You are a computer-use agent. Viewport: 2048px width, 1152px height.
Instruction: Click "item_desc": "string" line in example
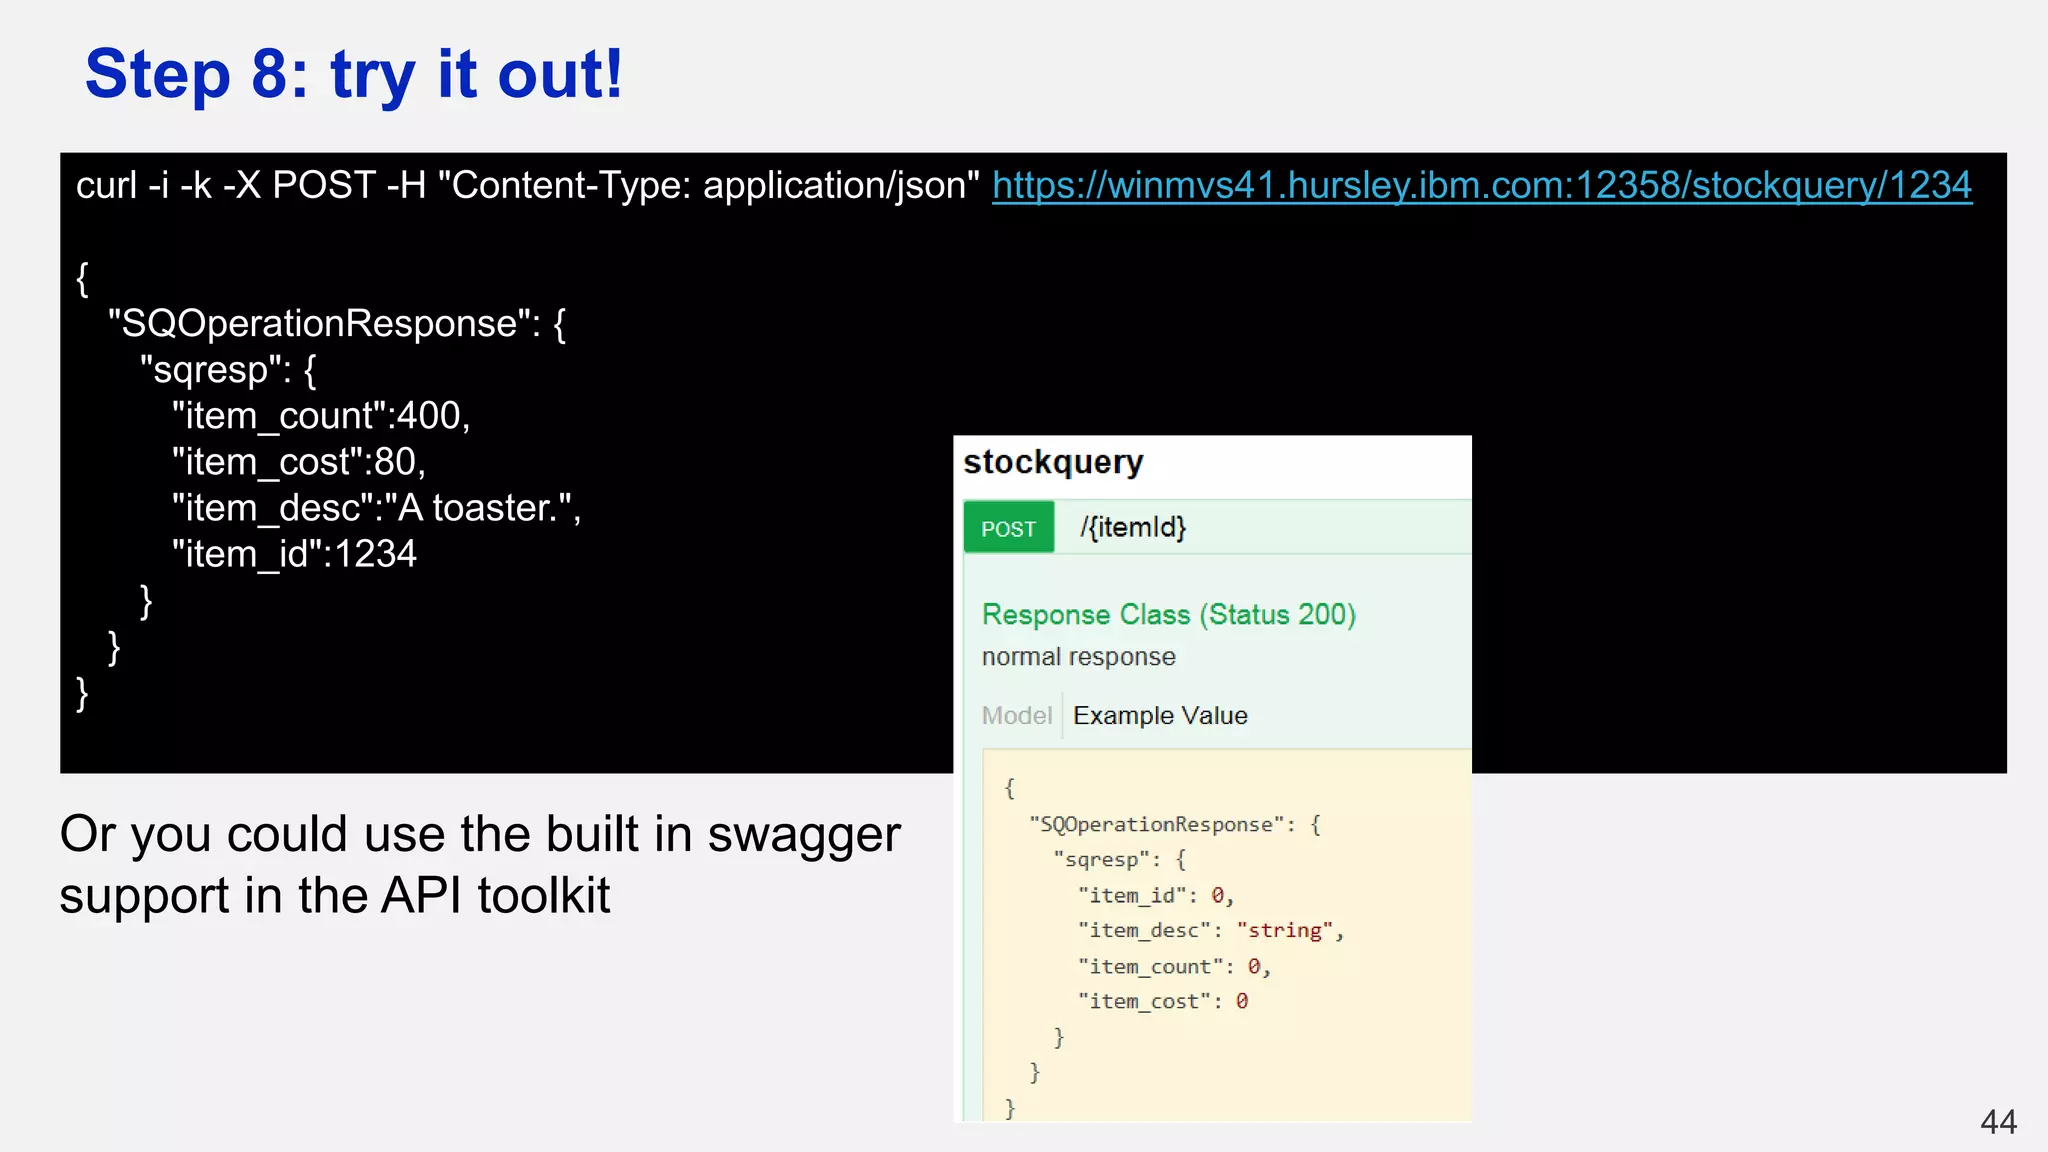point(1211,931)
